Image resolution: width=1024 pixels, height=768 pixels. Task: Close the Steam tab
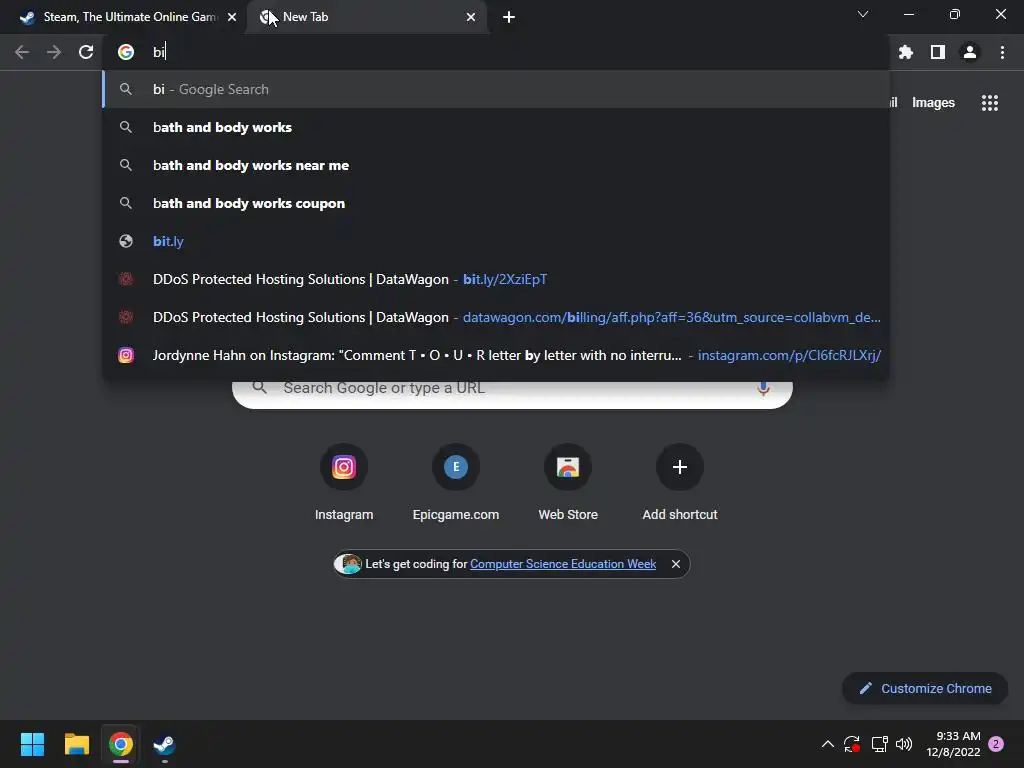232,17
